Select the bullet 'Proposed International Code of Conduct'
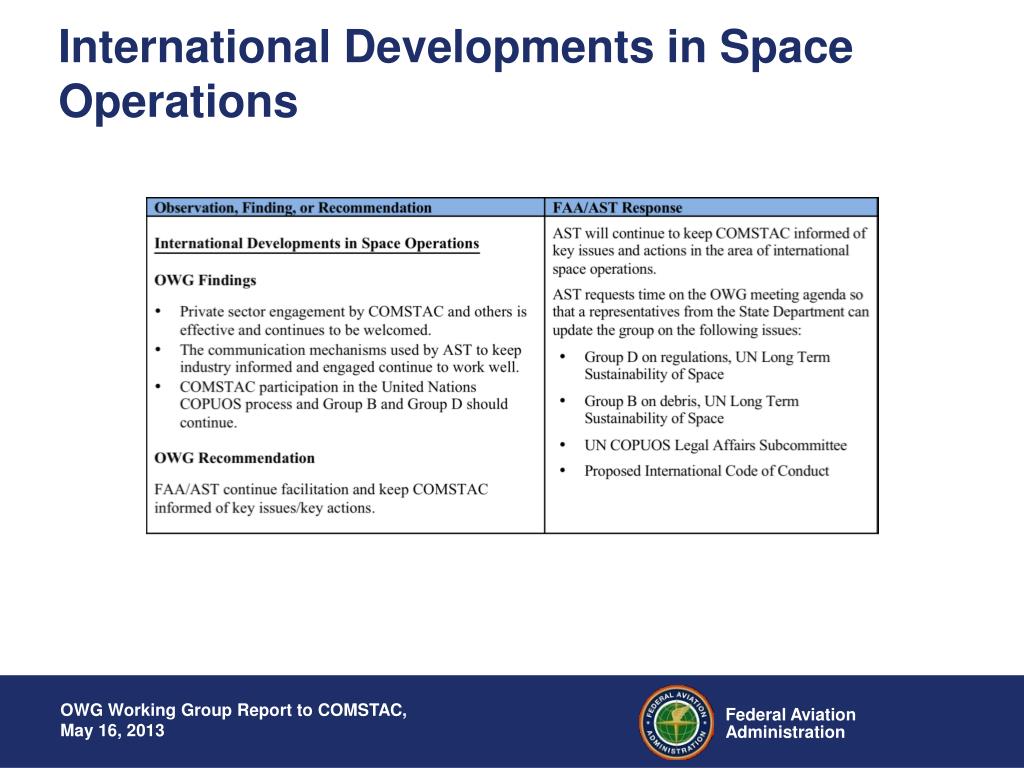The image size is (1024, 768). pos(707,471)
